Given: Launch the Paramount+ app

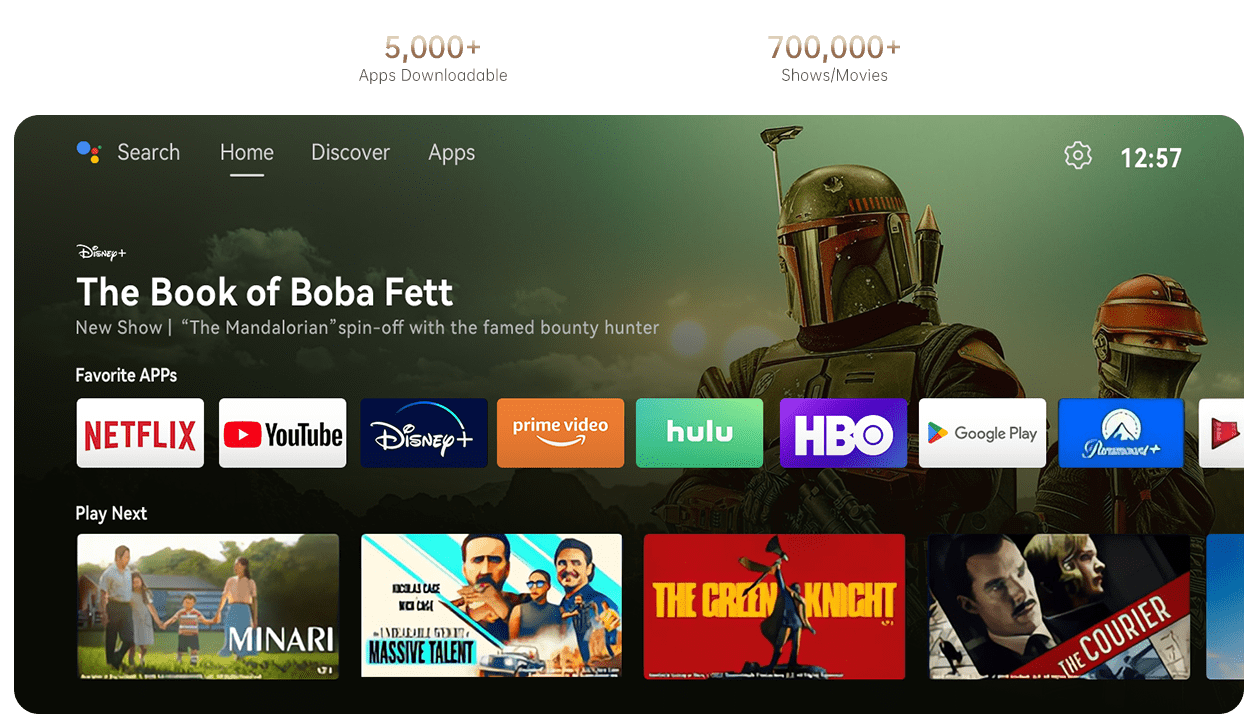Looking at the screenshot, I should [1121, 433].
